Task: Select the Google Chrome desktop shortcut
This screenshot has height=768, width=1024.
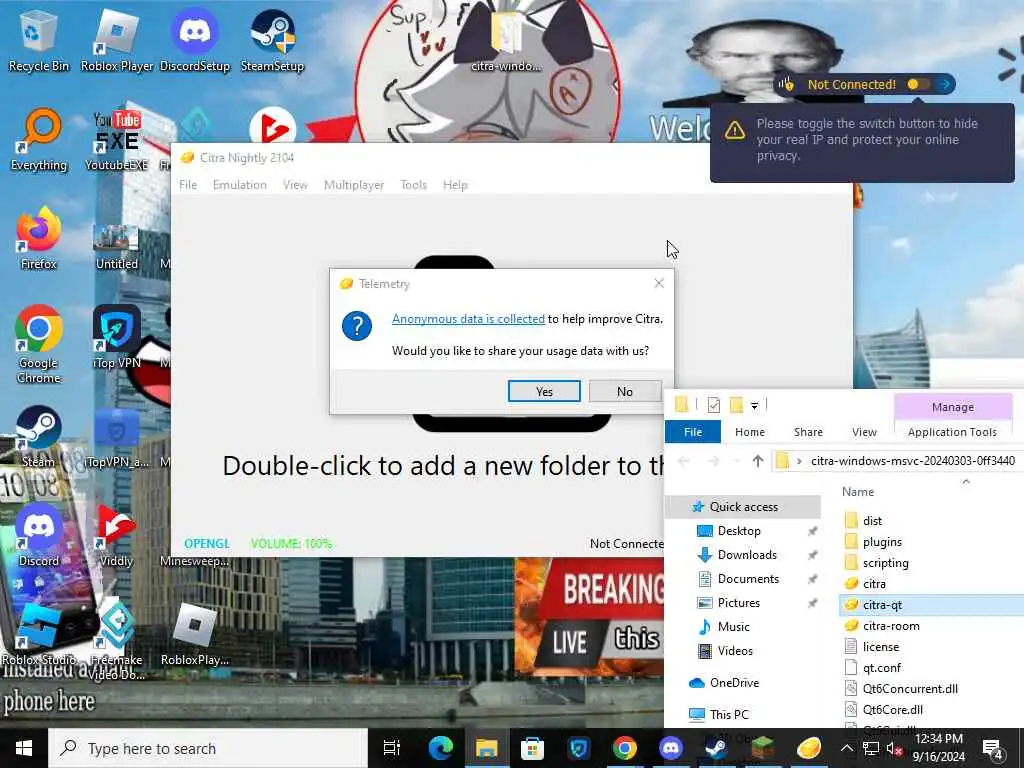Action: pos(39,344)
